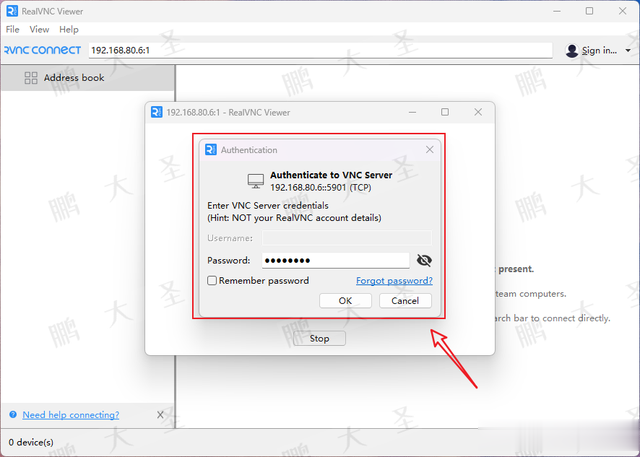Click the Address book grid icon
The image size is (640, 457).
[x=31, y=78]
